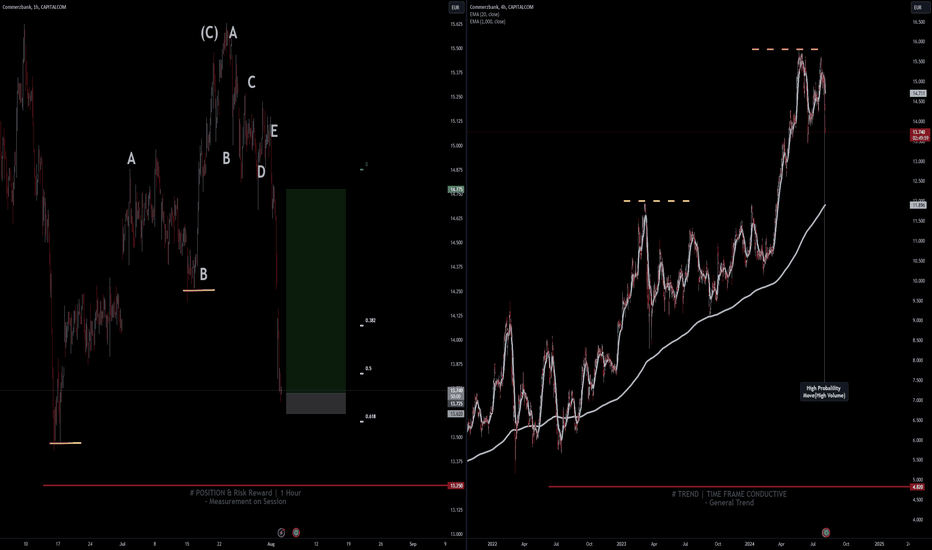Viewport: 932px width, 550px height.
Task: Open the EUR currency selector on the 1h chart
Action: 455,7
